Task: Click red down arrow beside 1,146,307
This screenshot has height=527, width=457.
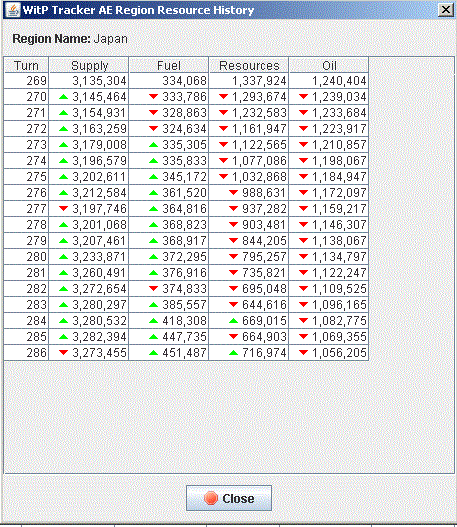Action: (x=303, y=225)
